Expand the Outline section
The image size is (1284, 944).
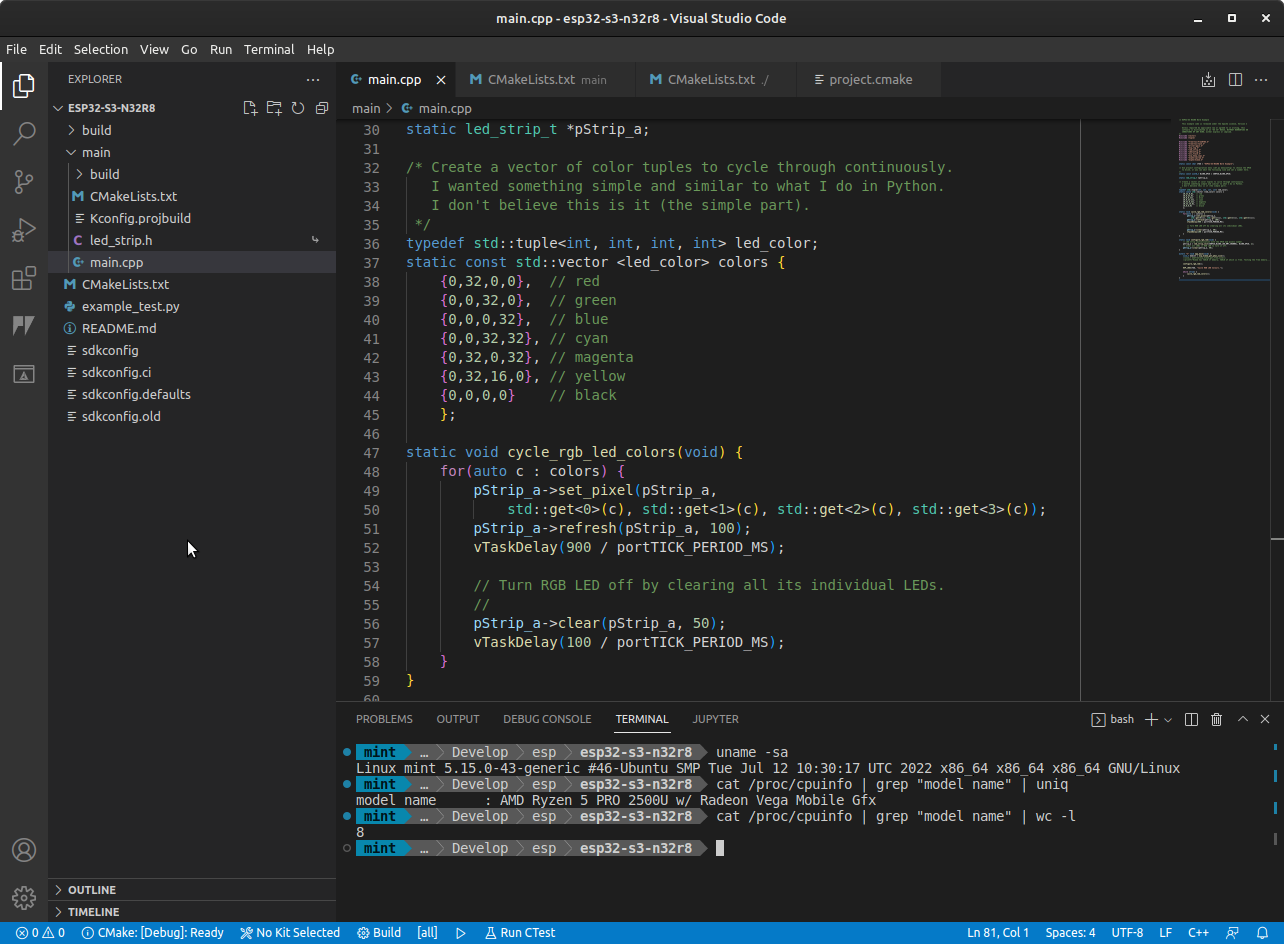click(x=192, y=890)
